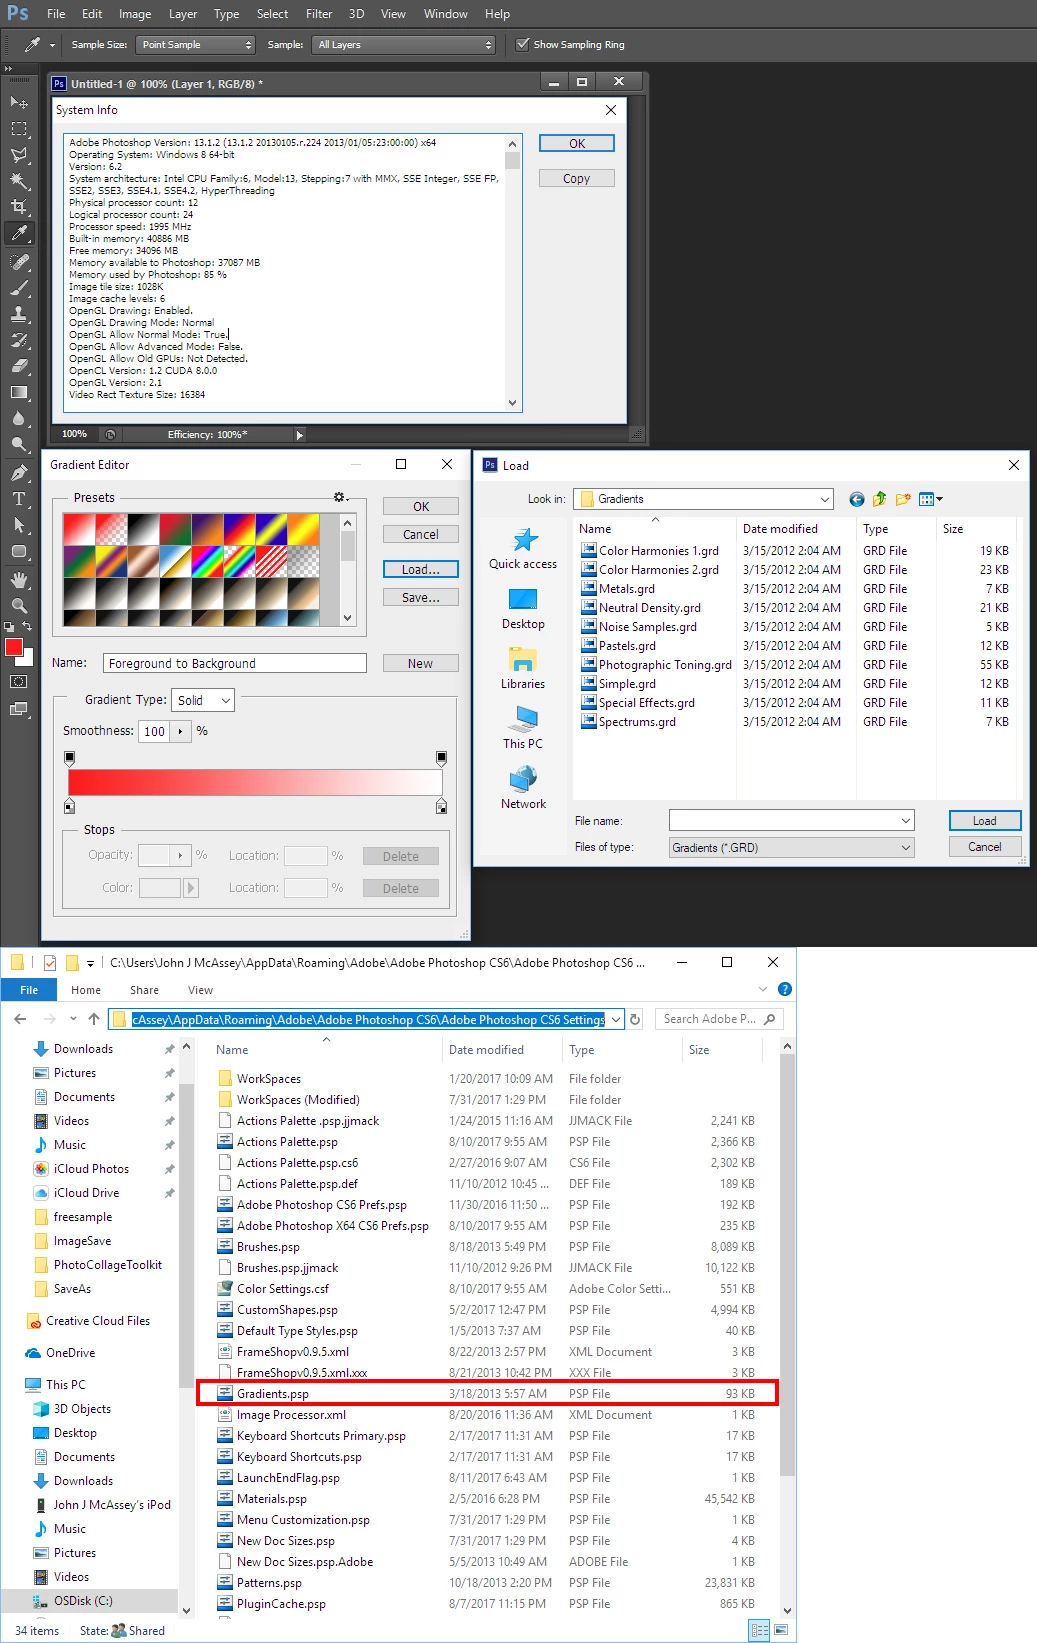Select the Blur tool
The height and width of the screenshot is (1643, 1037).
19,418
